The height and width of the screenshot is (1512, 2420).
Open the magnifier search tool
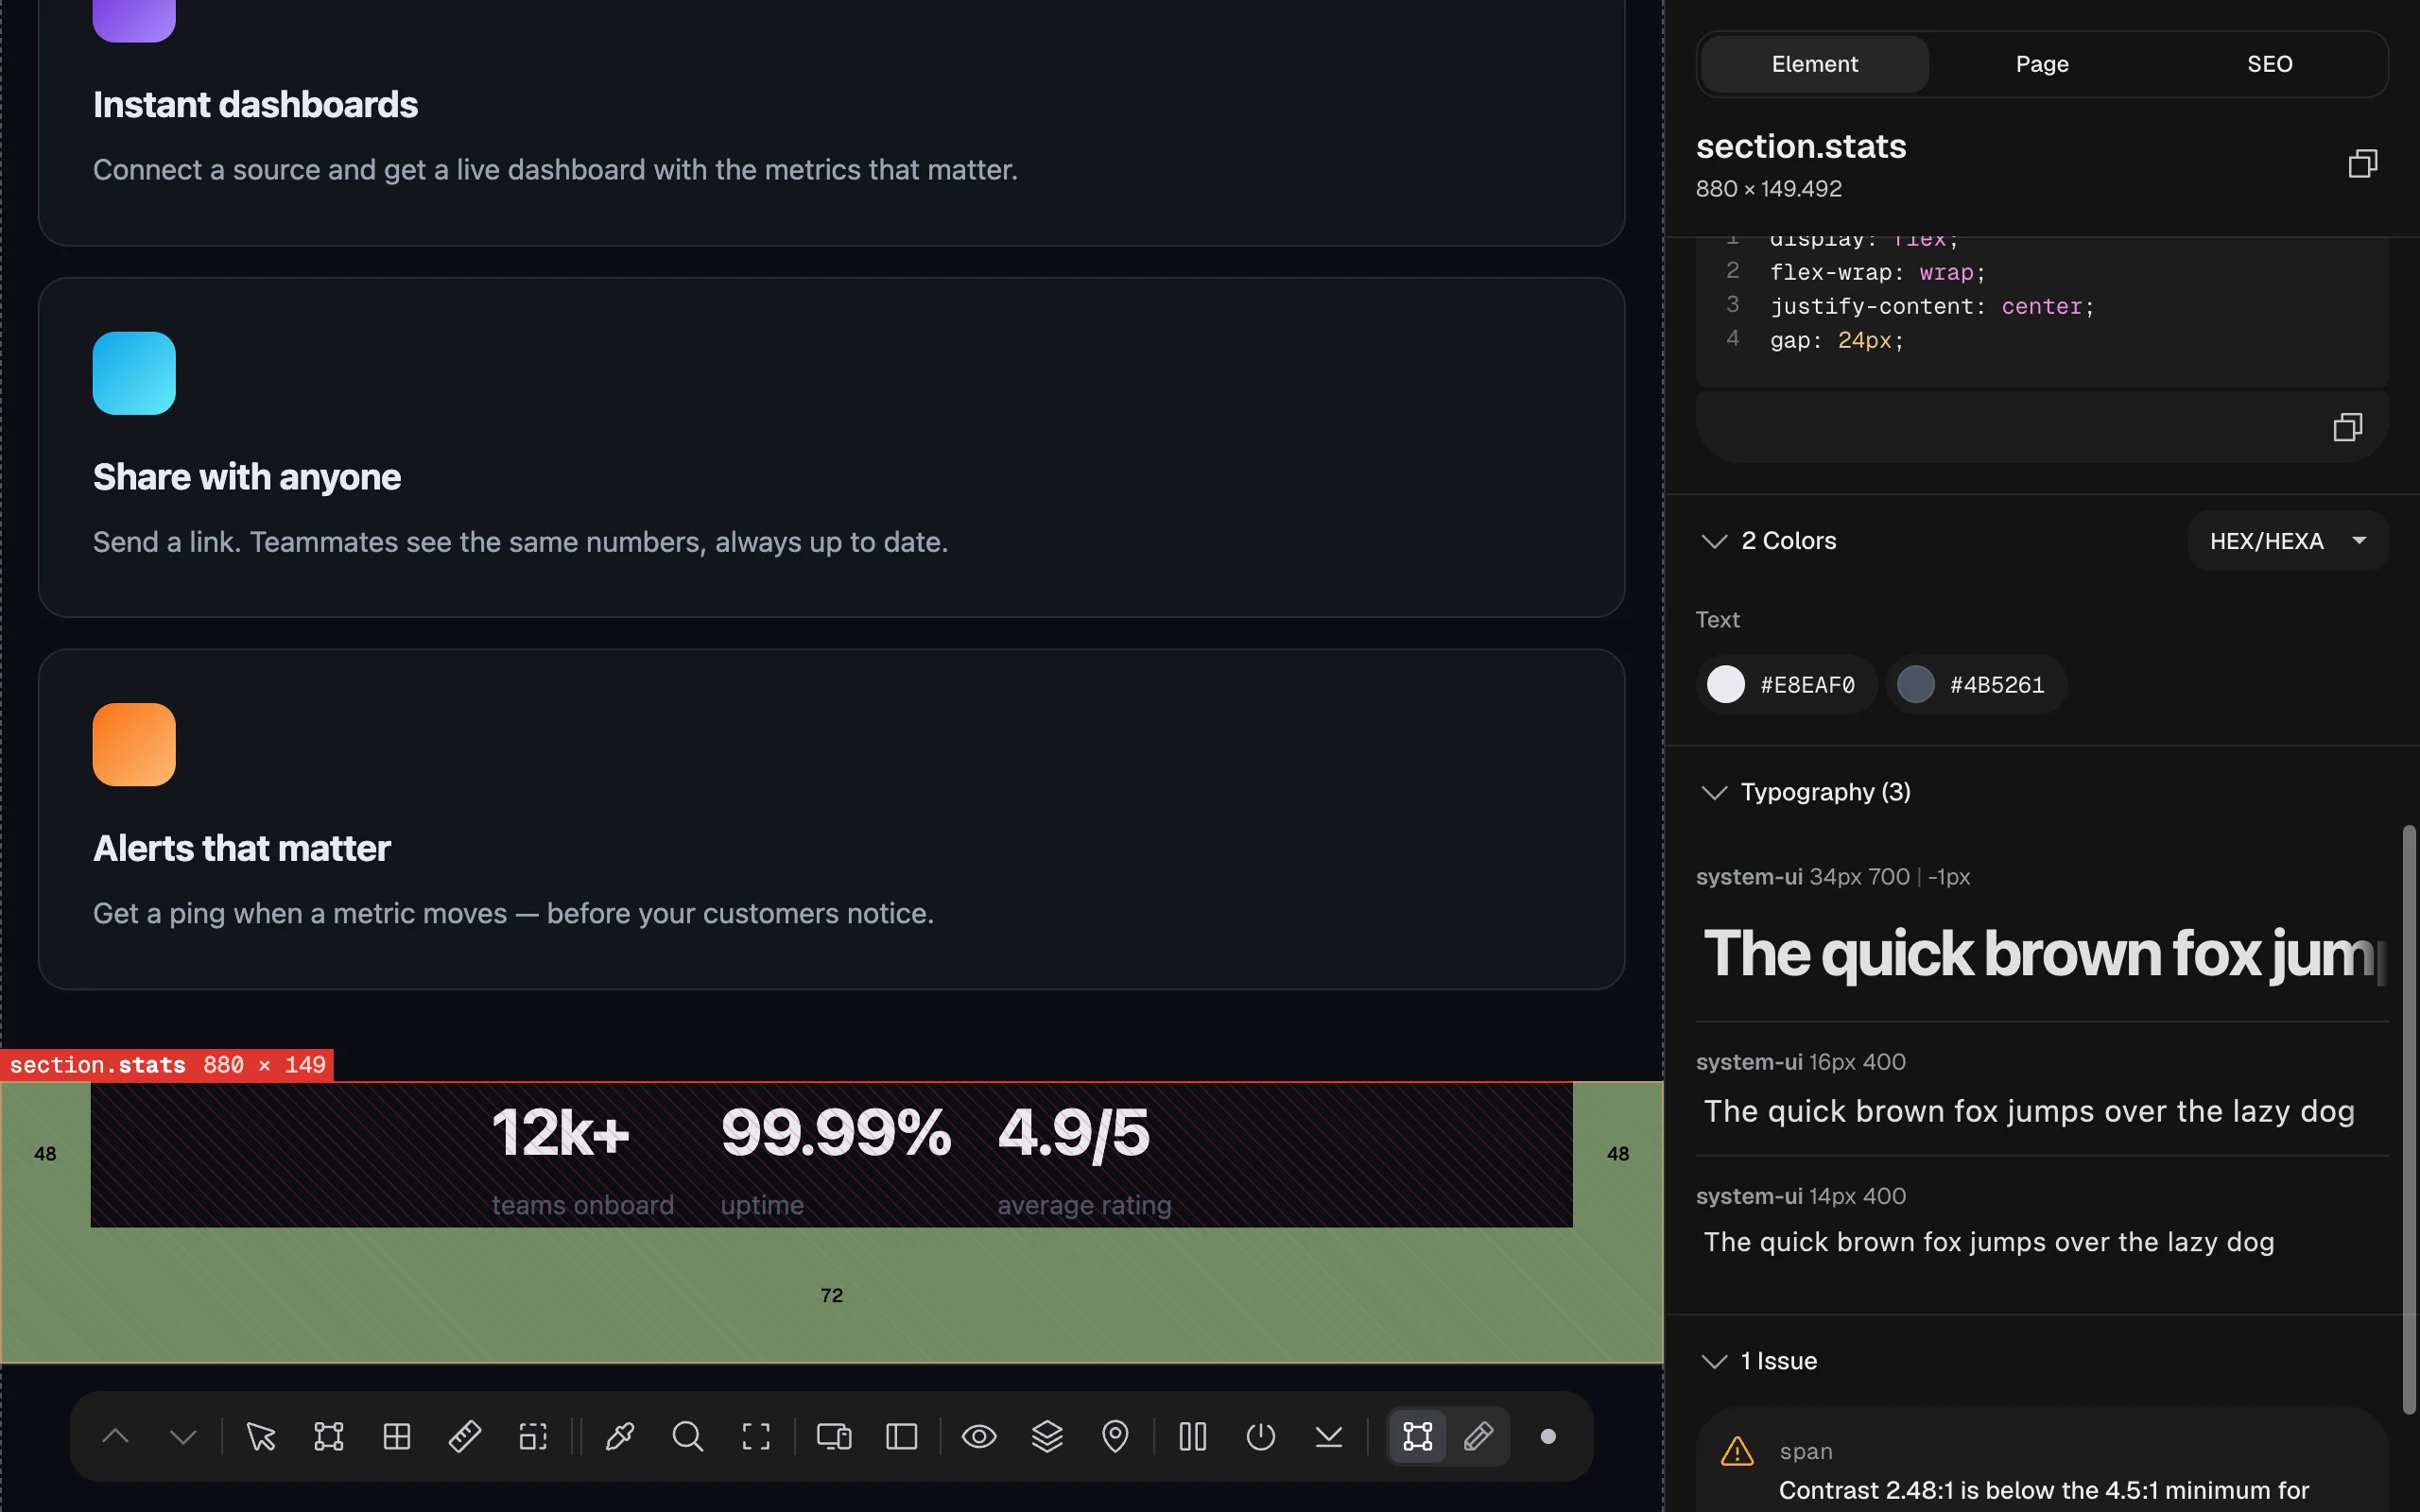pos(688,1437)
